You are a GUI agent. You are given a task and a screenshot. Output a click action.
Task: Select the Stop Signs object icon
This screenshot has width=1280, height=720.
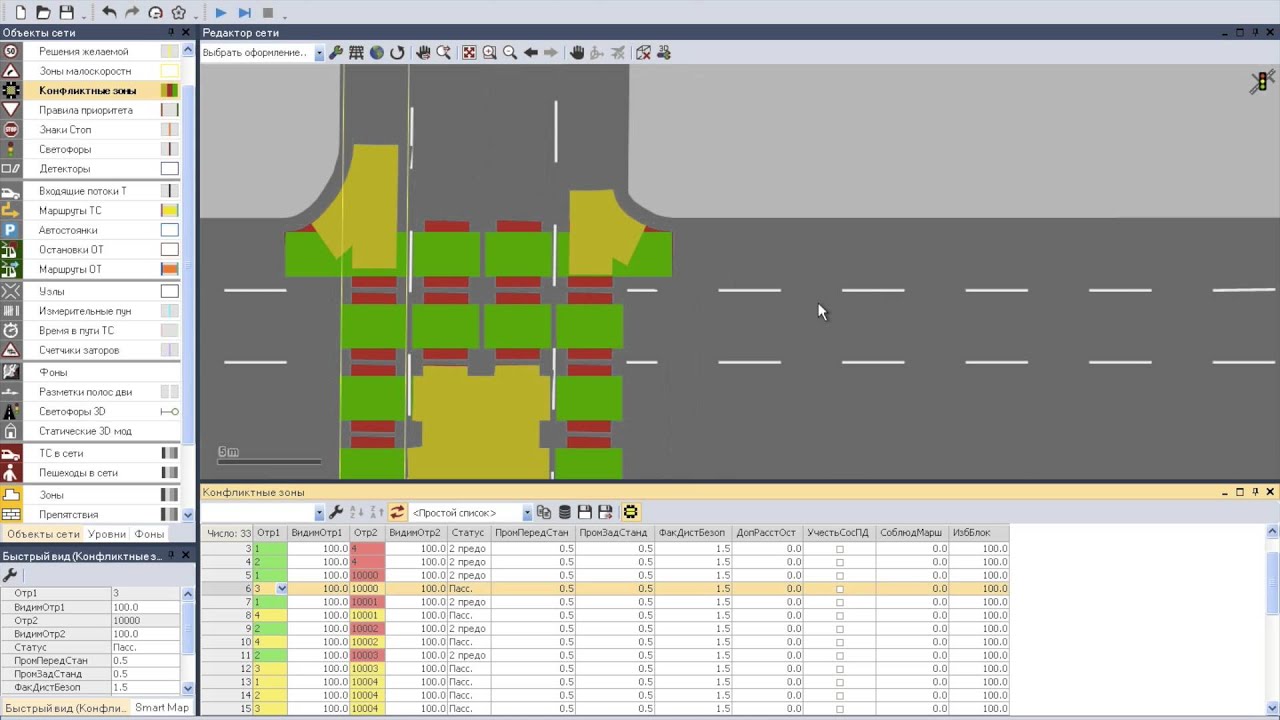tap(11, 130)
